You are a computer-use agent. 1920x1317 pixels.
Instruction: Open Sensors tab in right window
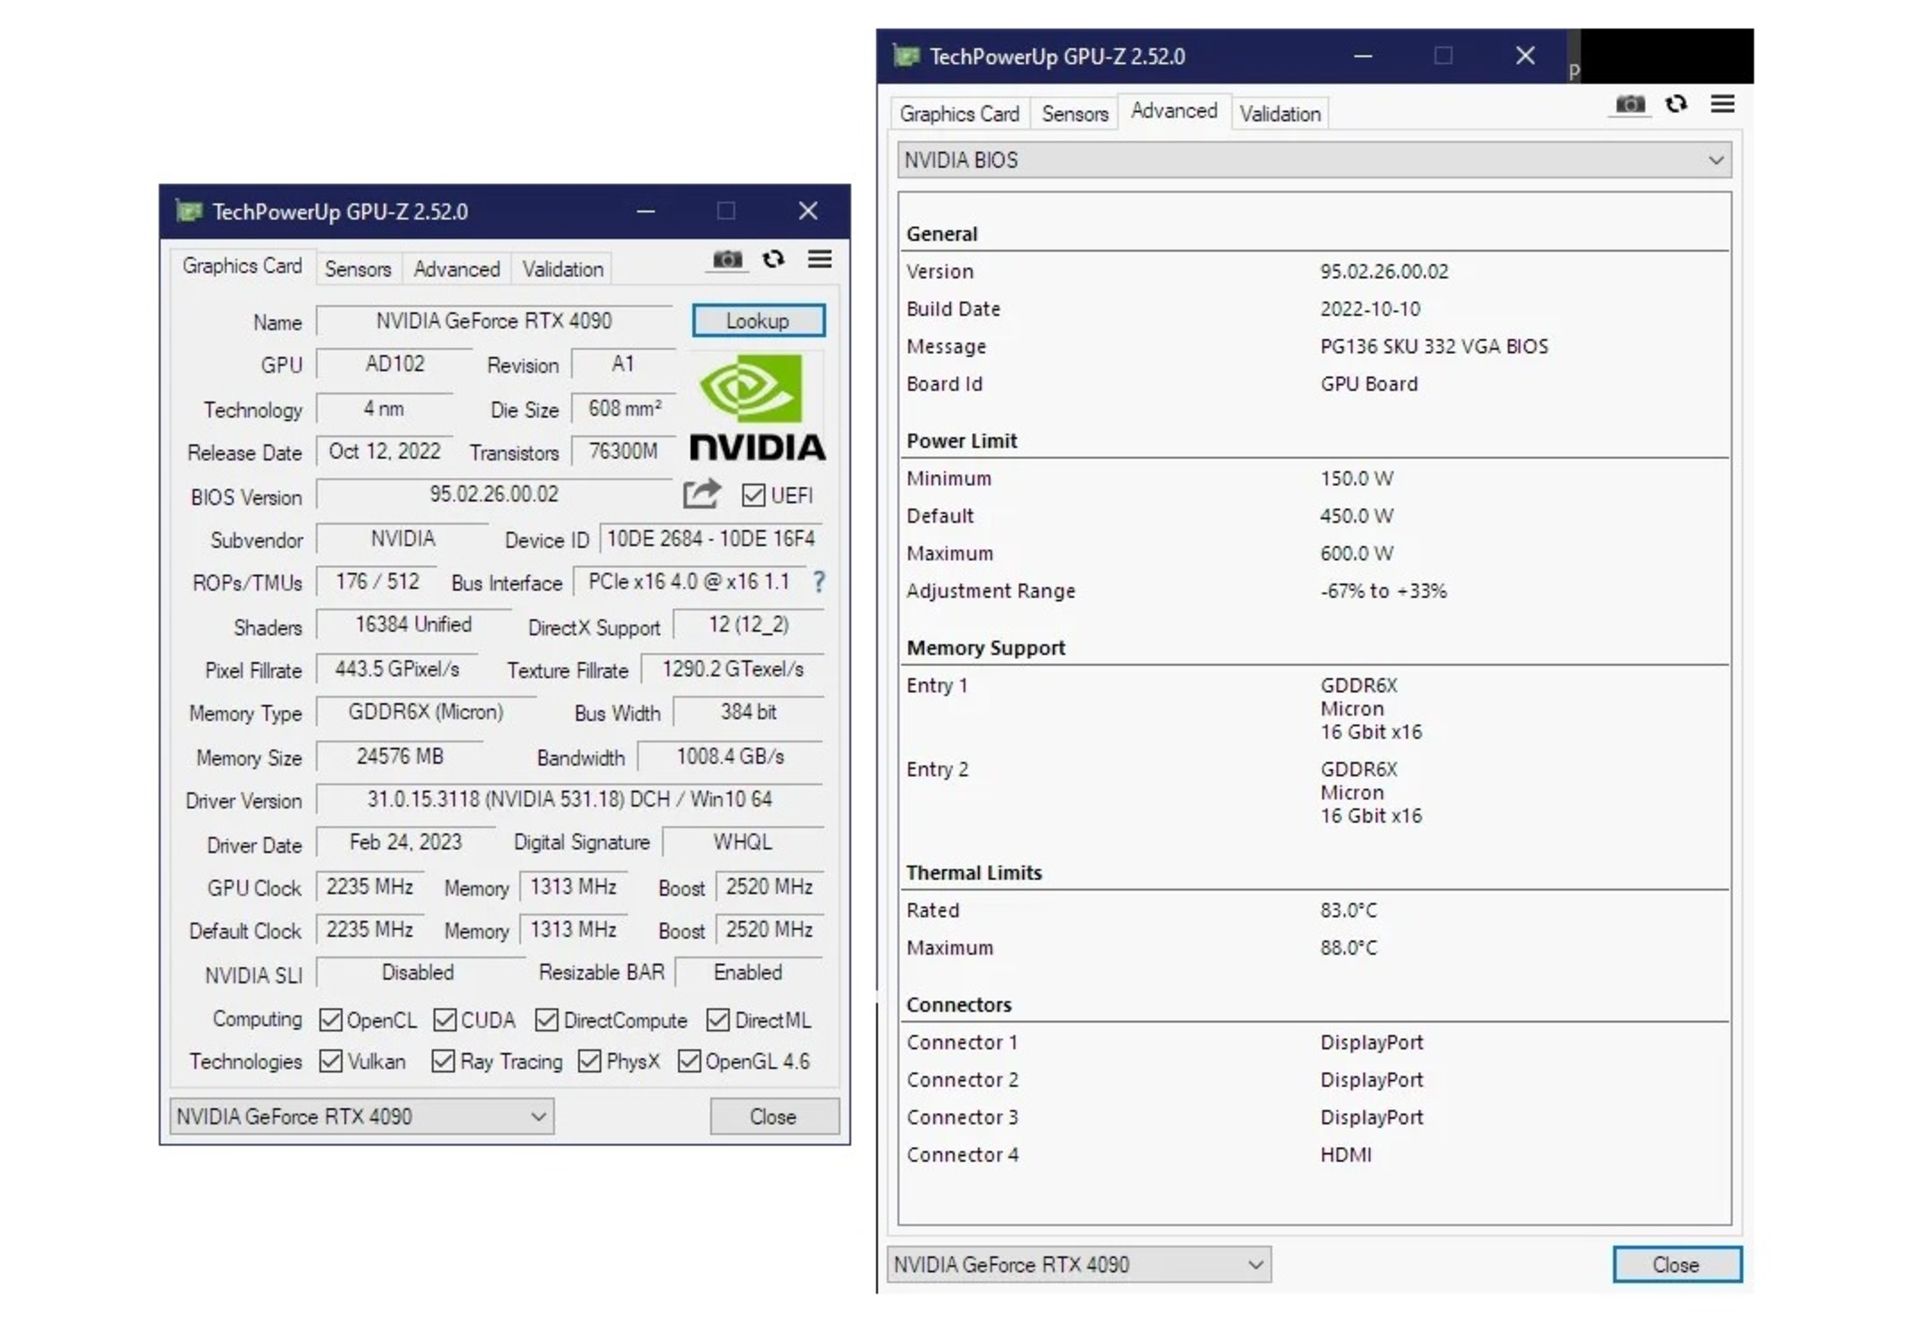coord(1075,114)
